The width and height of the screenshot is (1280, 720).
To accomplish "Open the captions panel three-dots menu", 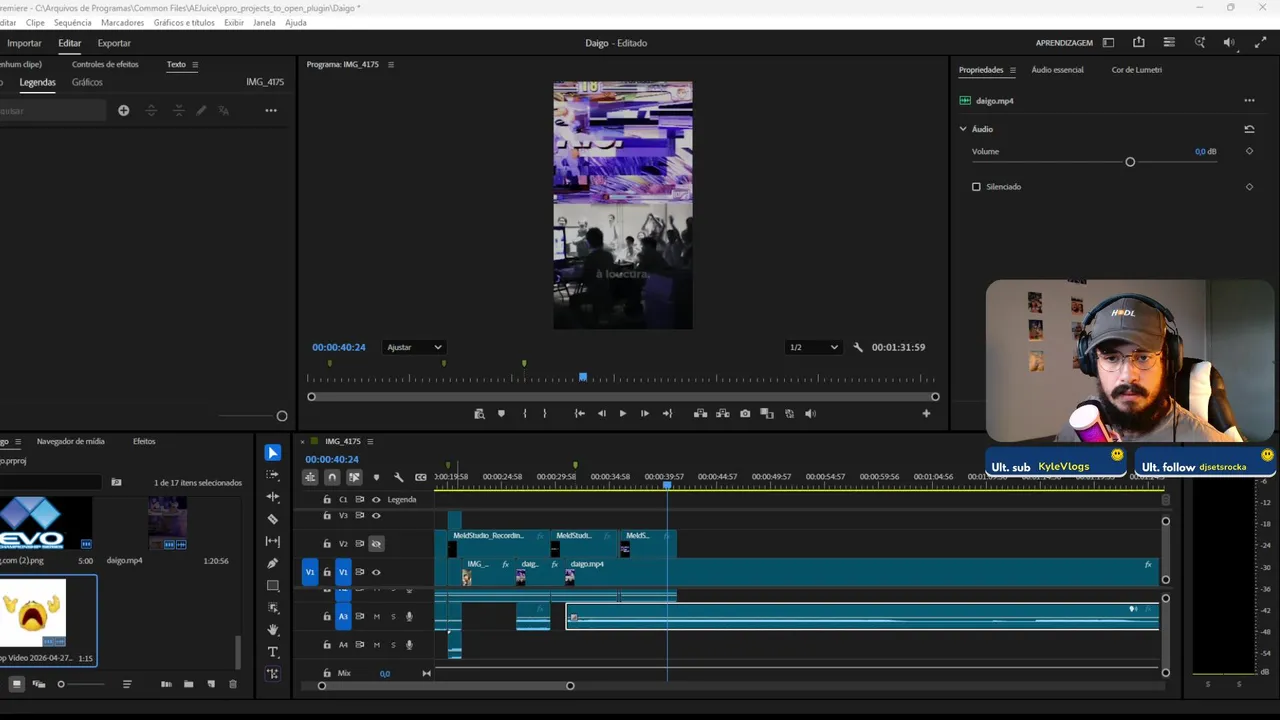I will click(x=271, y=110).
